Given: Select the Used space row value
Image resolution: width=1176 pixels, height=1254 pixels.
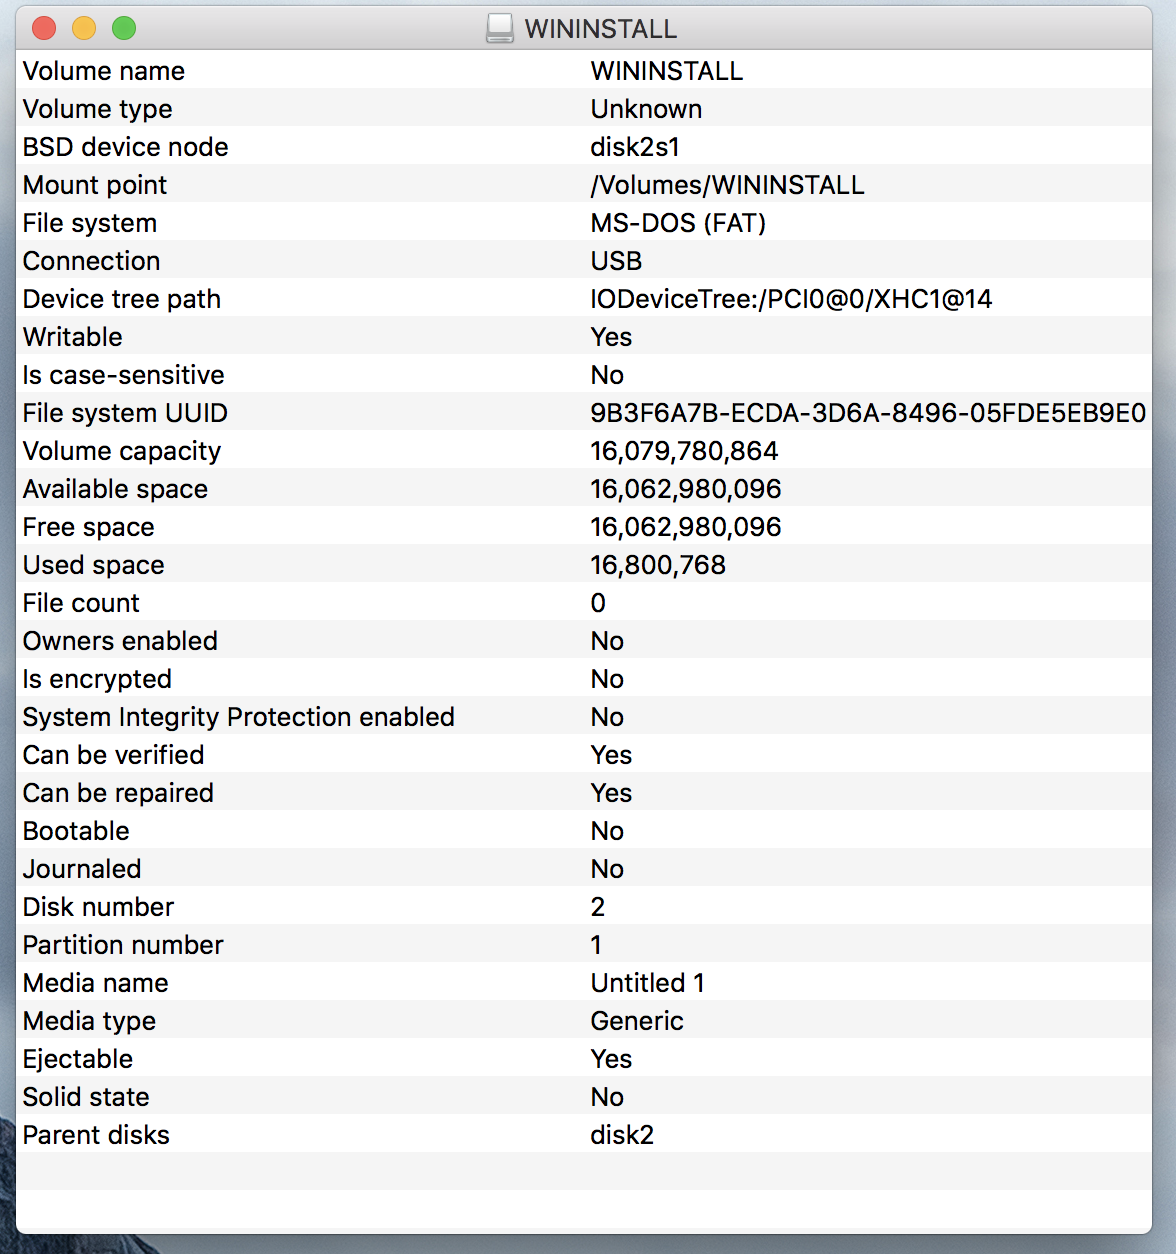Looking at the screenshot, I should click(x=658, y=565).
